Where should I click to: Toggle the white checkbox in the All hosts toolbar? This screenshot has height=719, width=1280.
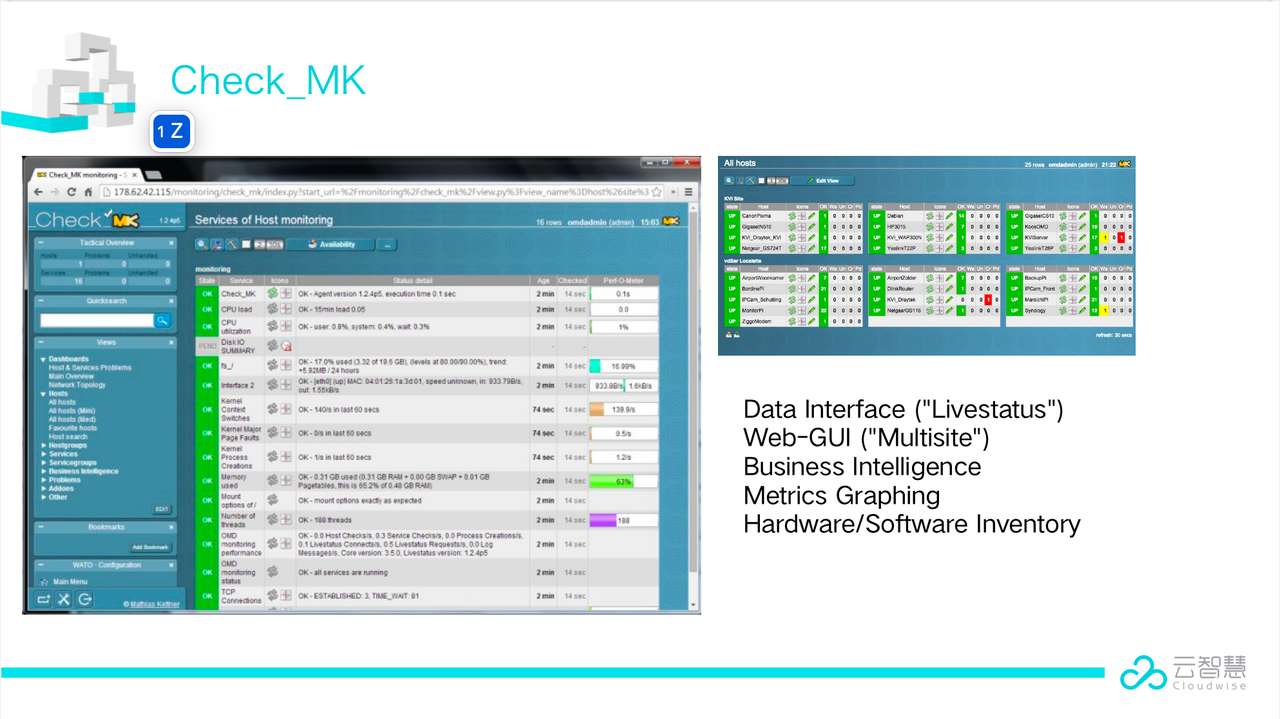[x=761, y=181]
